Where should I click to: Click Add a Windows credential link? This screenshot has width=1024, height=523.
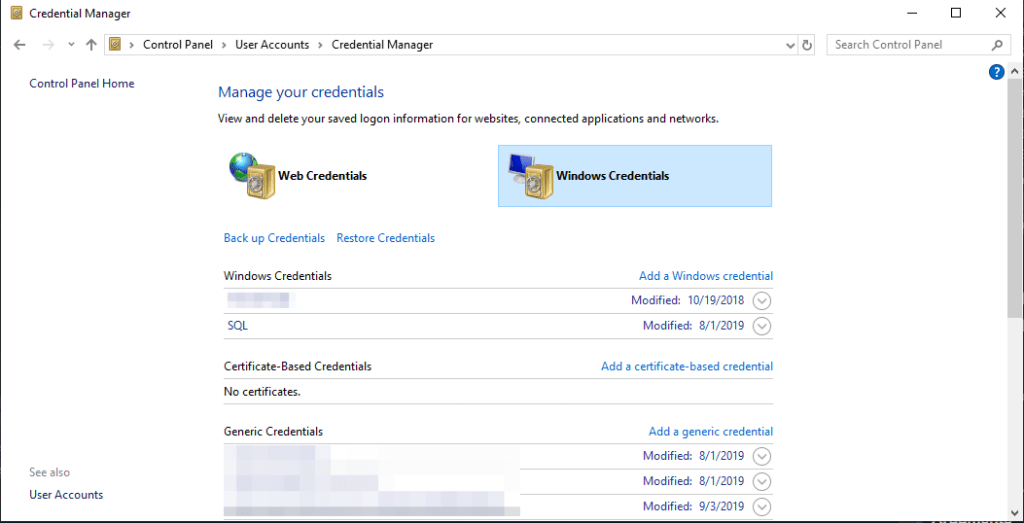(x=705, y=276)
